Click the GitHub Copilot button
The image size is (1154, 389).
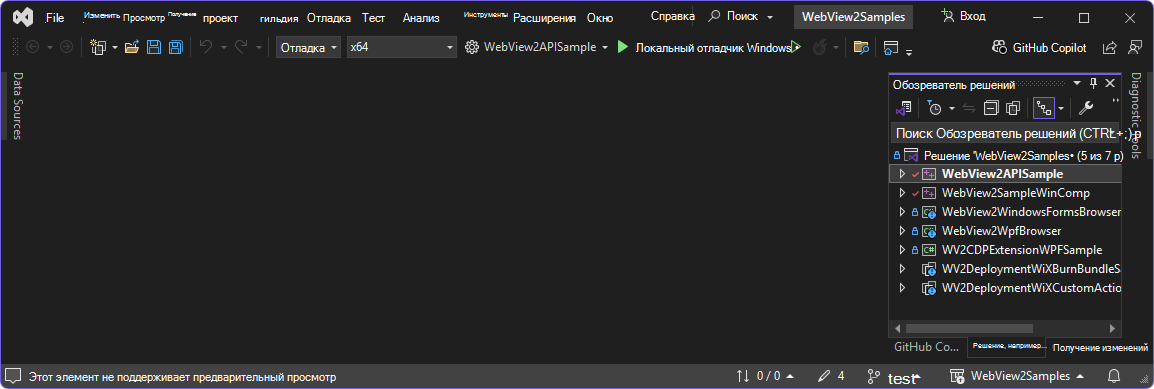coord(1038,48)
